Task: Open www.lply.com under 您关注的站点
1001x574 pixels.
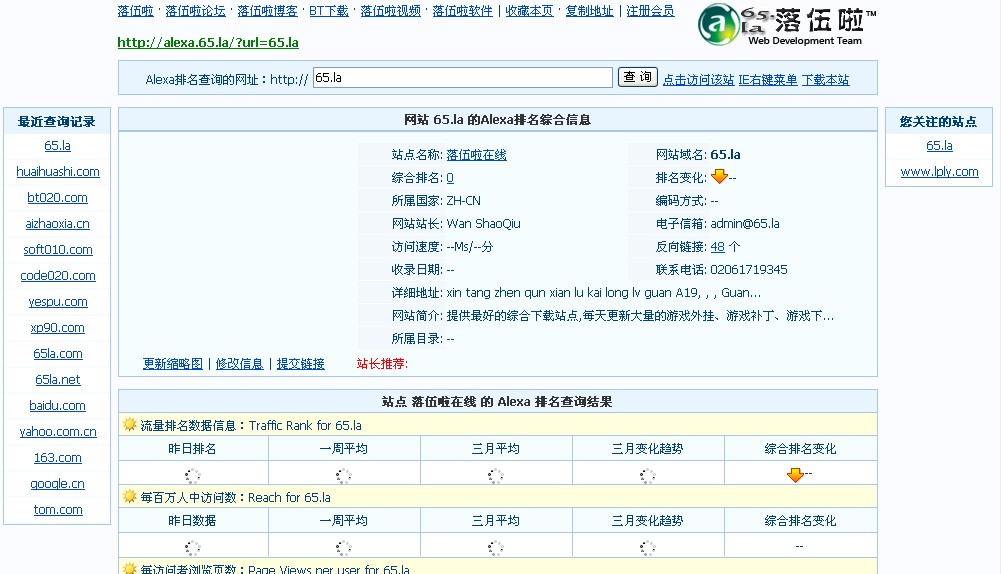Action: point(939,172)
